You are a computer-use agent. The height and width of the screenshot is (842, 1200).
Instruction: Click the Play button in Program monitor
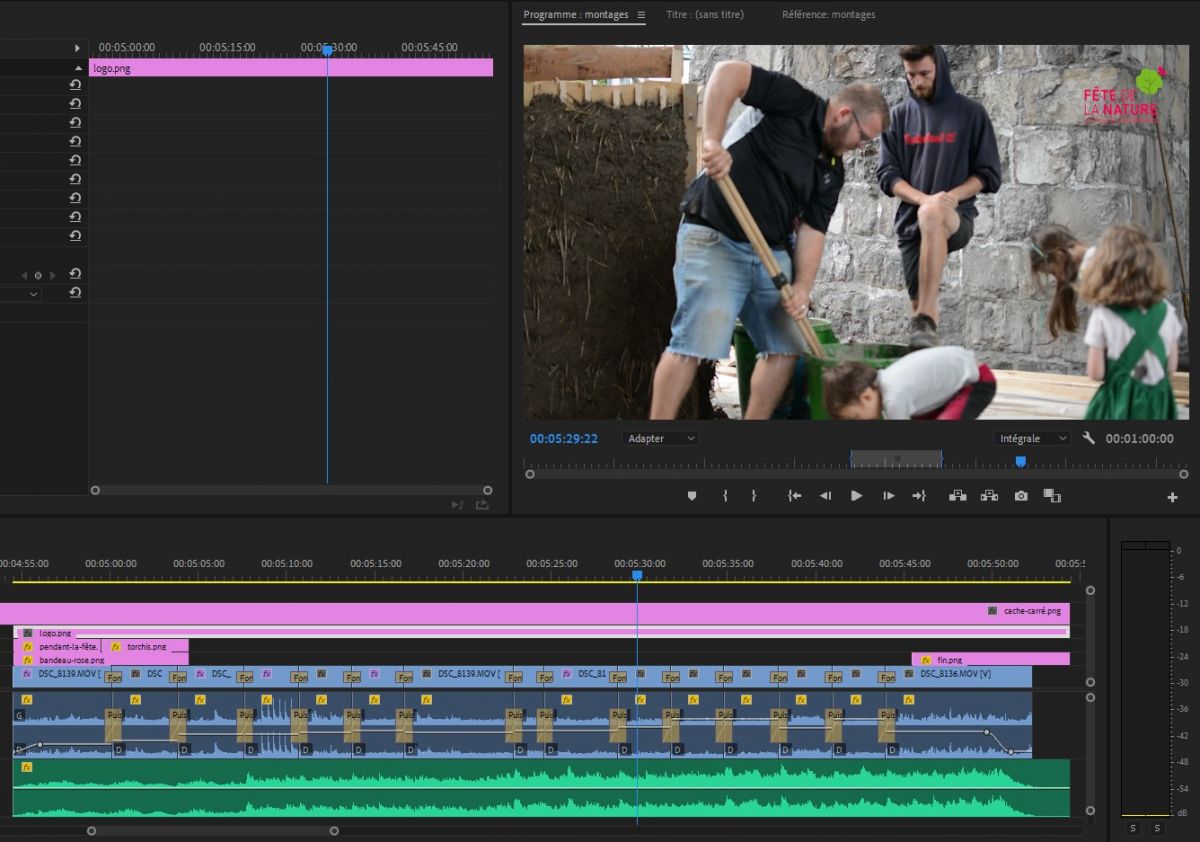[856, 496]
